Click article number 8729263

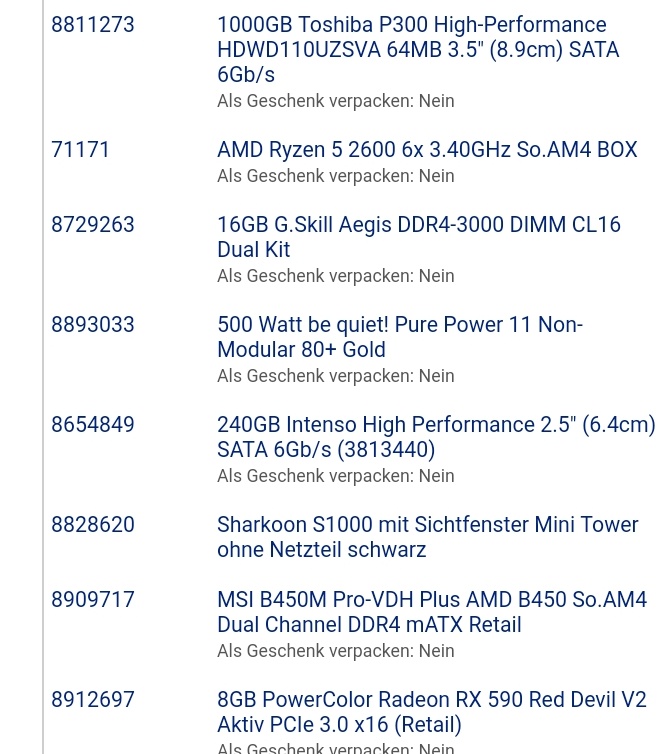pyautogui.click(x=93, y=225)
